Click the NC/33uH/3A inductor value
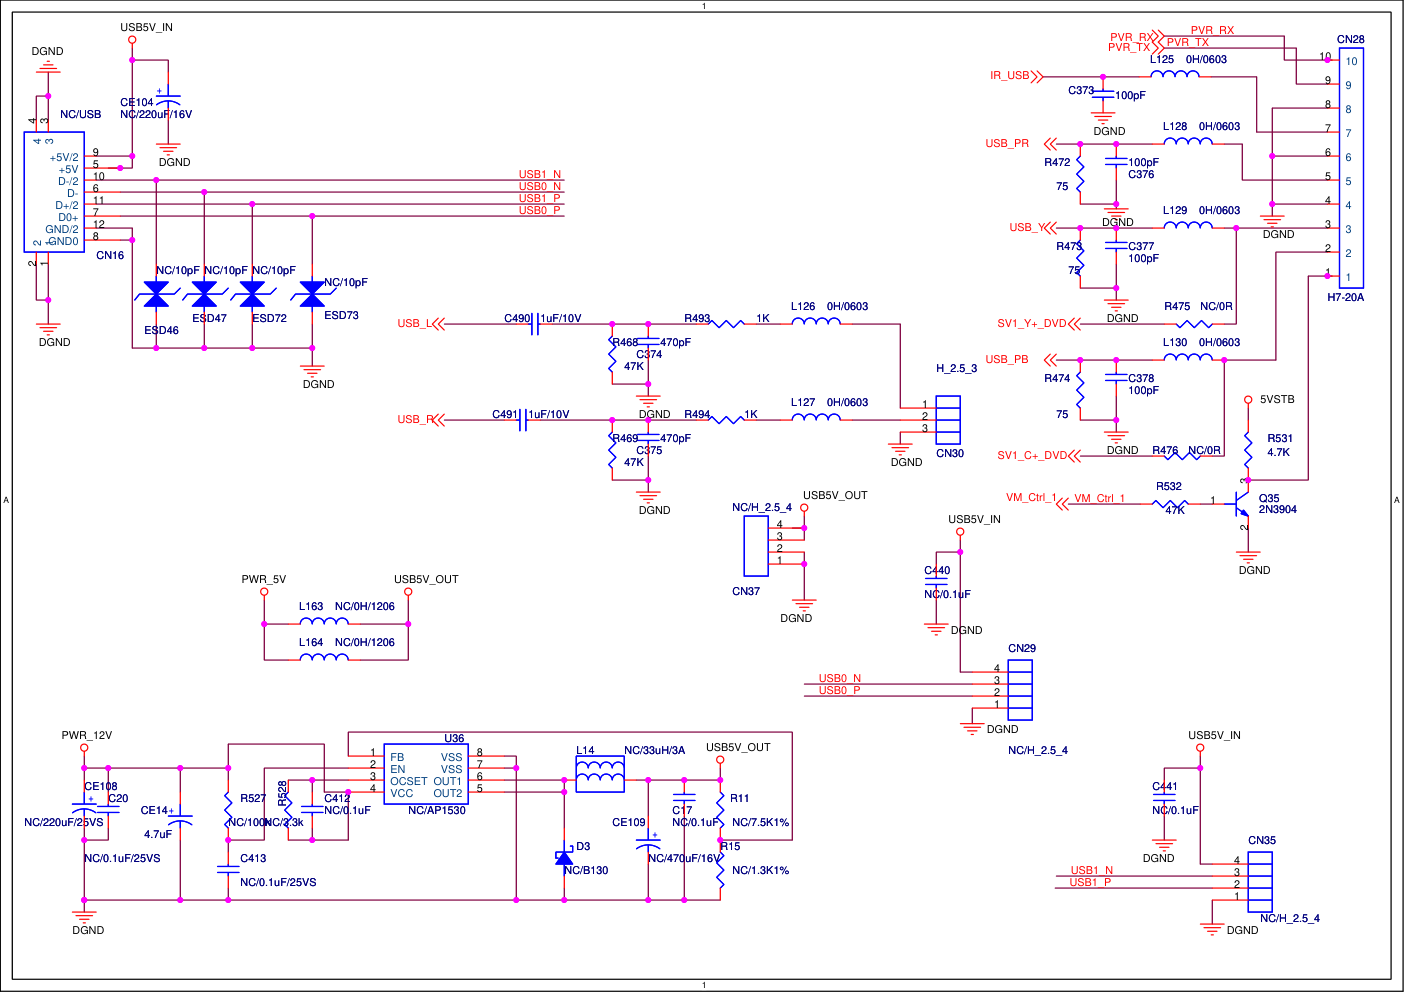Viewport: 1404px width, 993px height. tap(655, 750)
